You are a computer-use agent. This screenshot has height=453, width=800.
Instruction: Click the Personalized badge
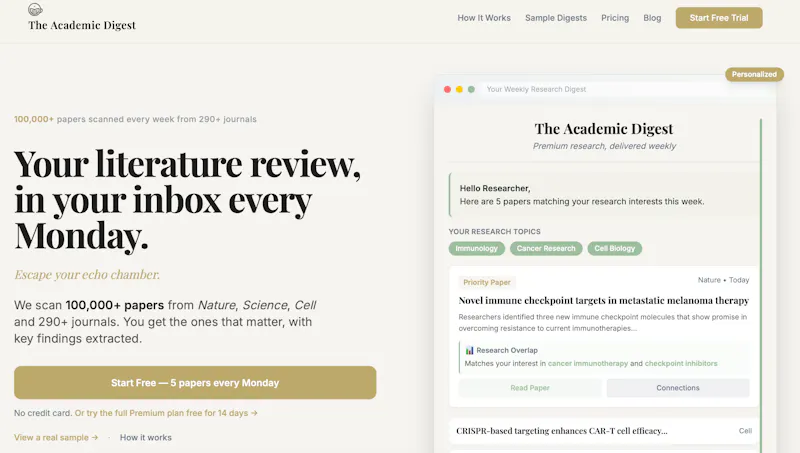[x=754, y=74]
